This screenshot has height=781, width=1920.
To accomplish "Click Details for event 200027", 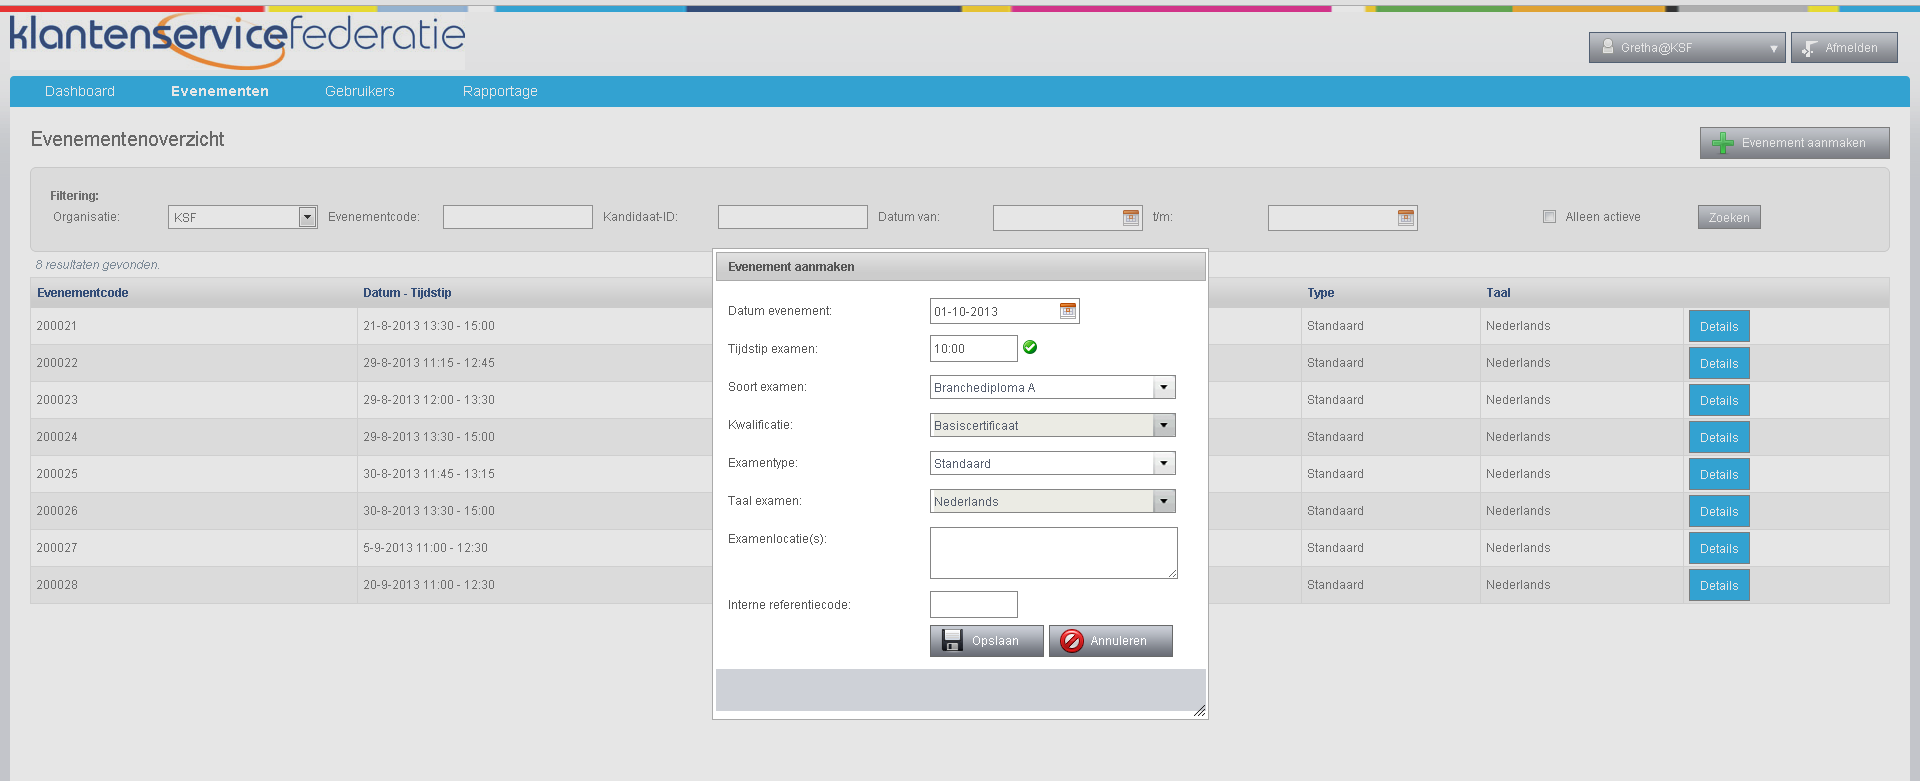I will click(x=1719, y=548).
